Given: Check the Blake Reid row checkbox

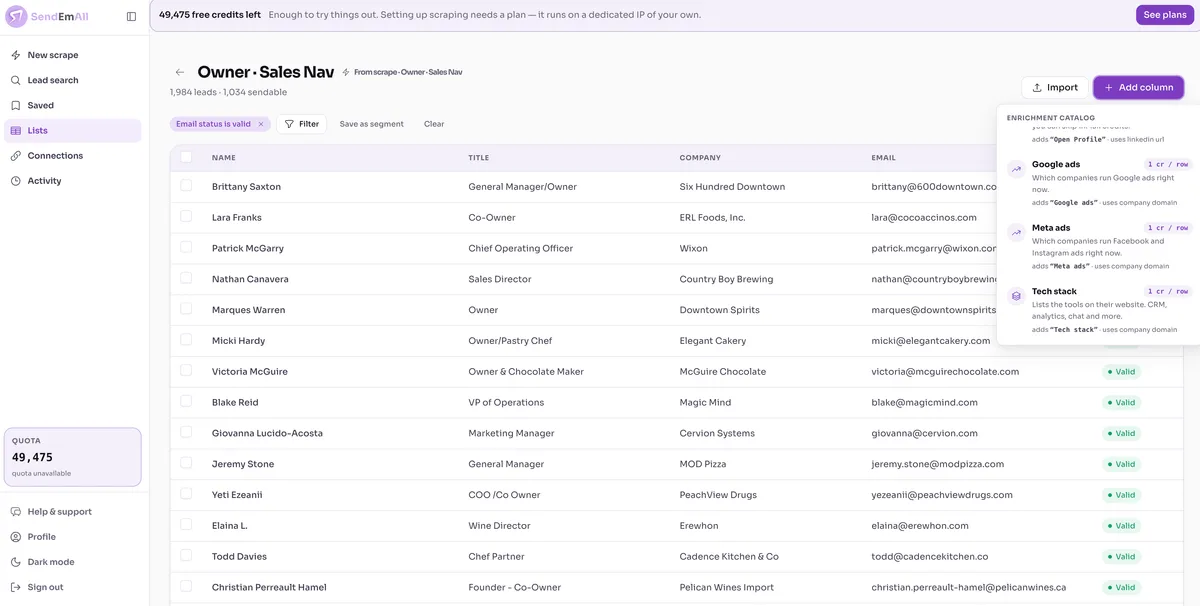Looking at the screenshot, I should (186, 402).
